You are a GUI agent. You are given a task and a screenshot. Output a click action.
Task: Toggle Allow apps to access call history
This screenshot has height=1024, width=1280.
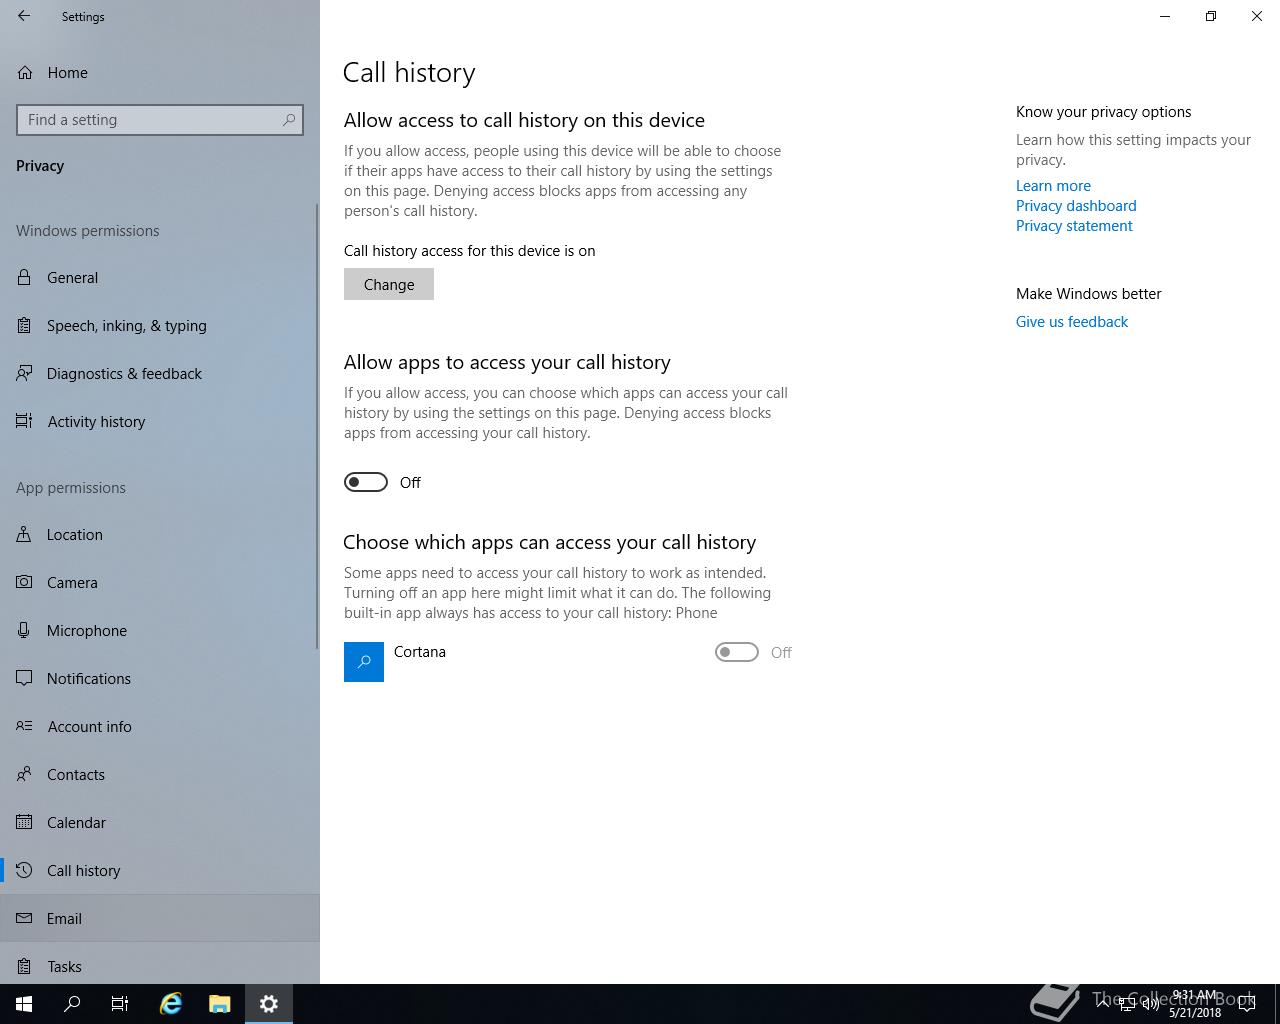(x=366, y=482)
